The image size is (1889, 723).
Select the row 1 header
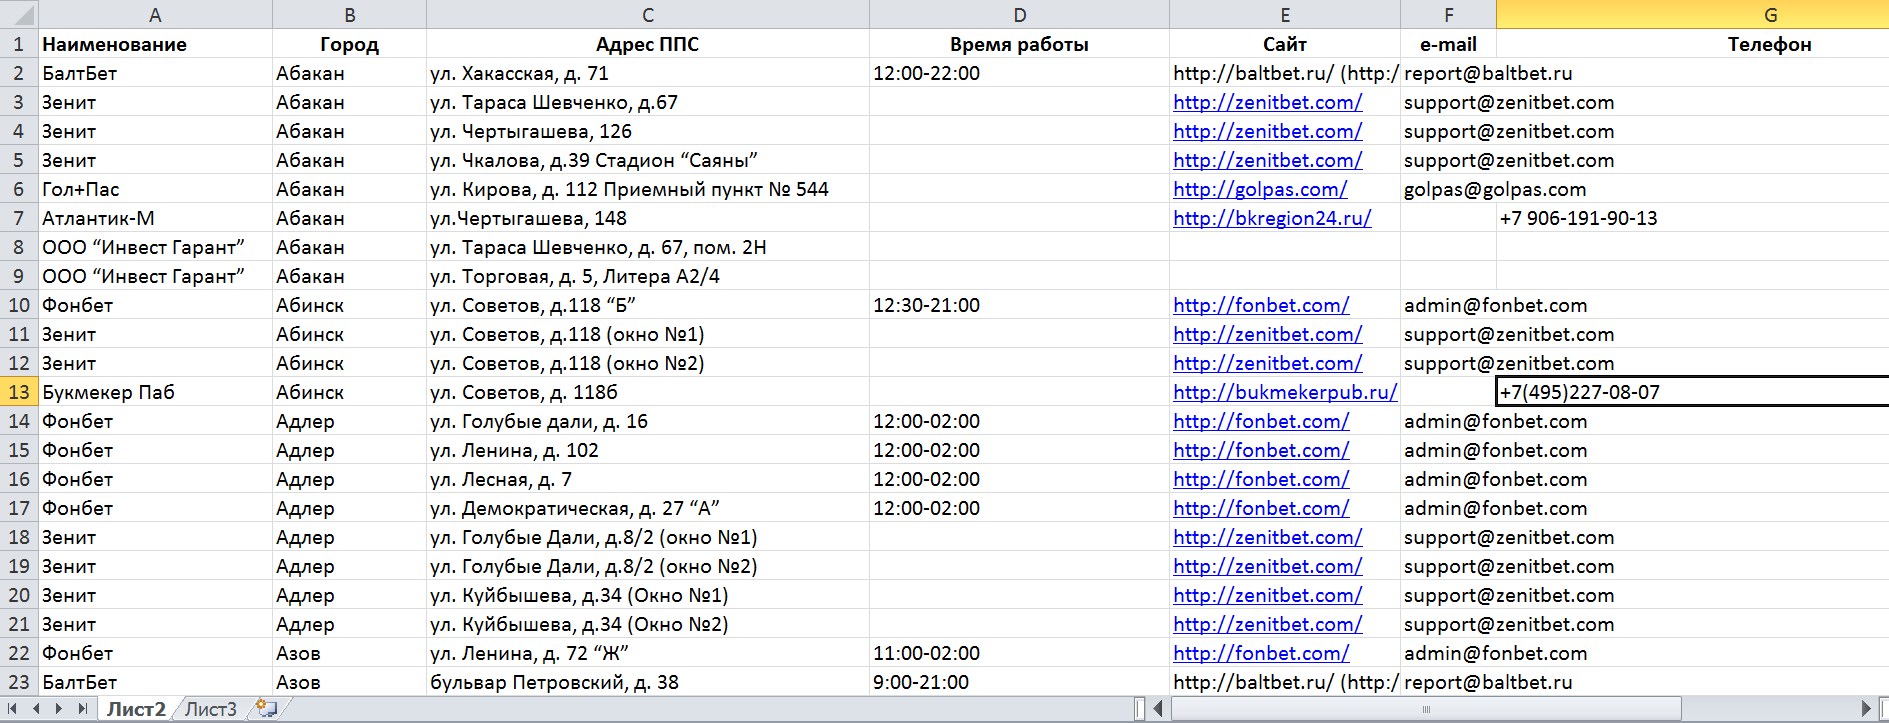tap(18, 44)
